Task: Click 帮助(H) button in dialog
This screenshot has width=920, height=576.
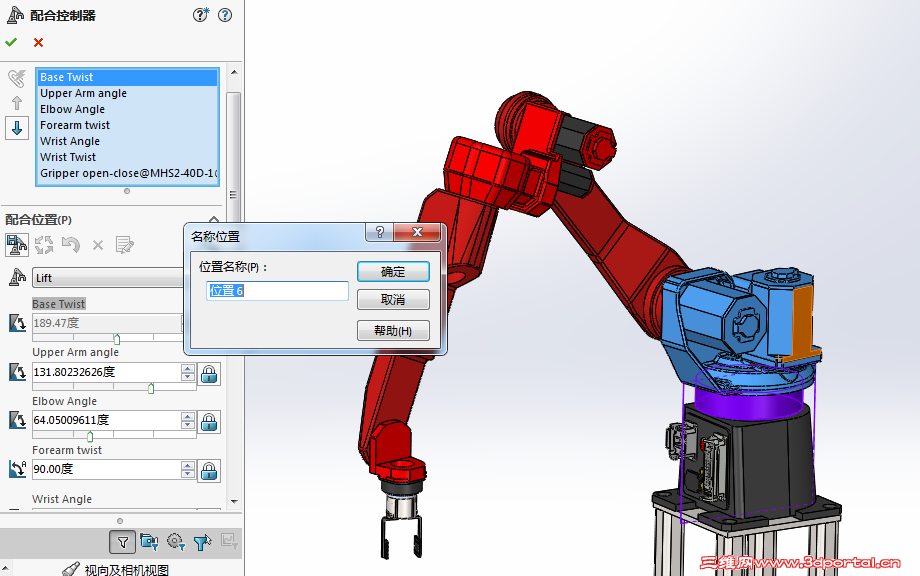Action: point(393,331)
